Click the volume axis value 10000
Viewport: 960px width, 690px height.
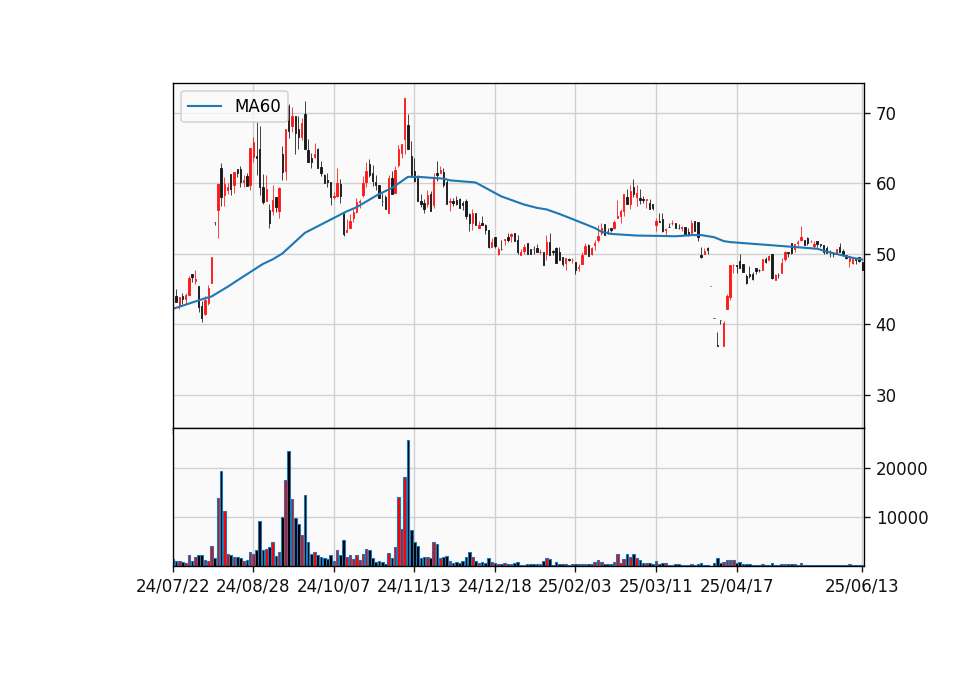(902, 518)
